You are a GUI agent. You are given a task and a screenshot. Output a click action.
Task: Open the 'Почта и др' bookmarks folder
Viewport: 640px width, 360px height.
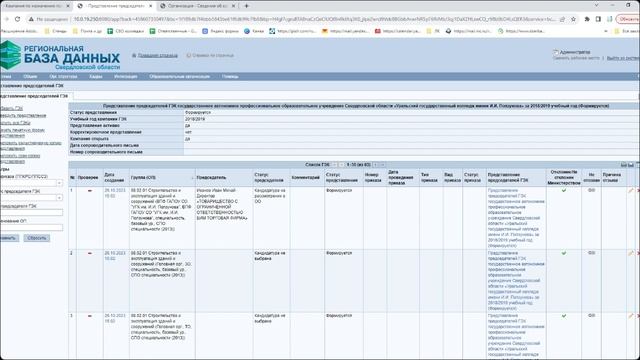(x=87, y=31)
